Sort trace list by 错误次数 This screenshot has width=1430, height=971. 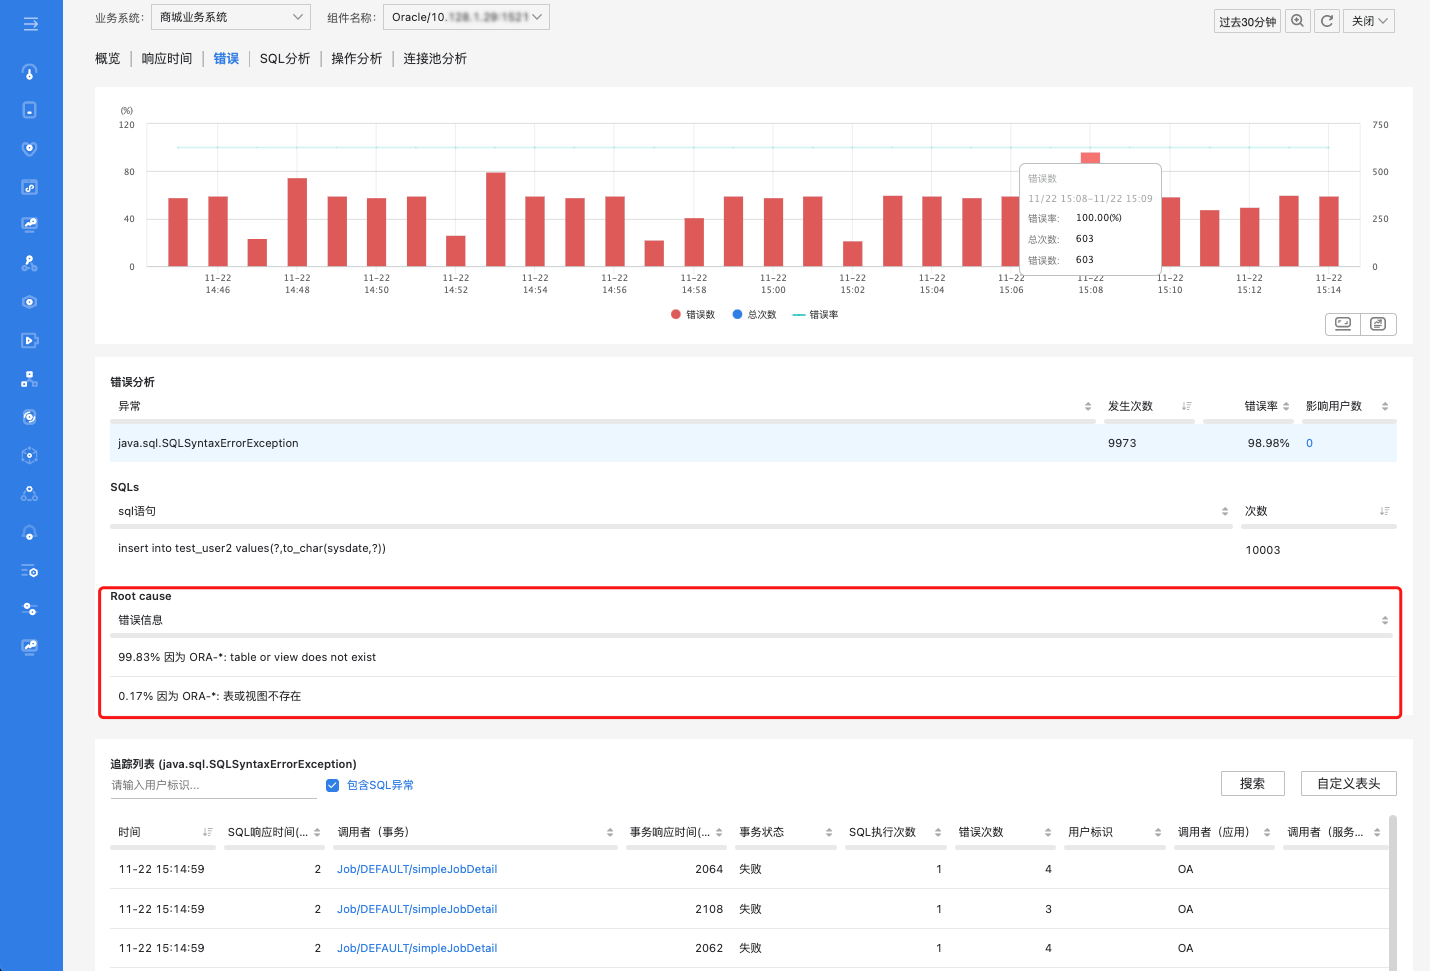coord(1048,832)
